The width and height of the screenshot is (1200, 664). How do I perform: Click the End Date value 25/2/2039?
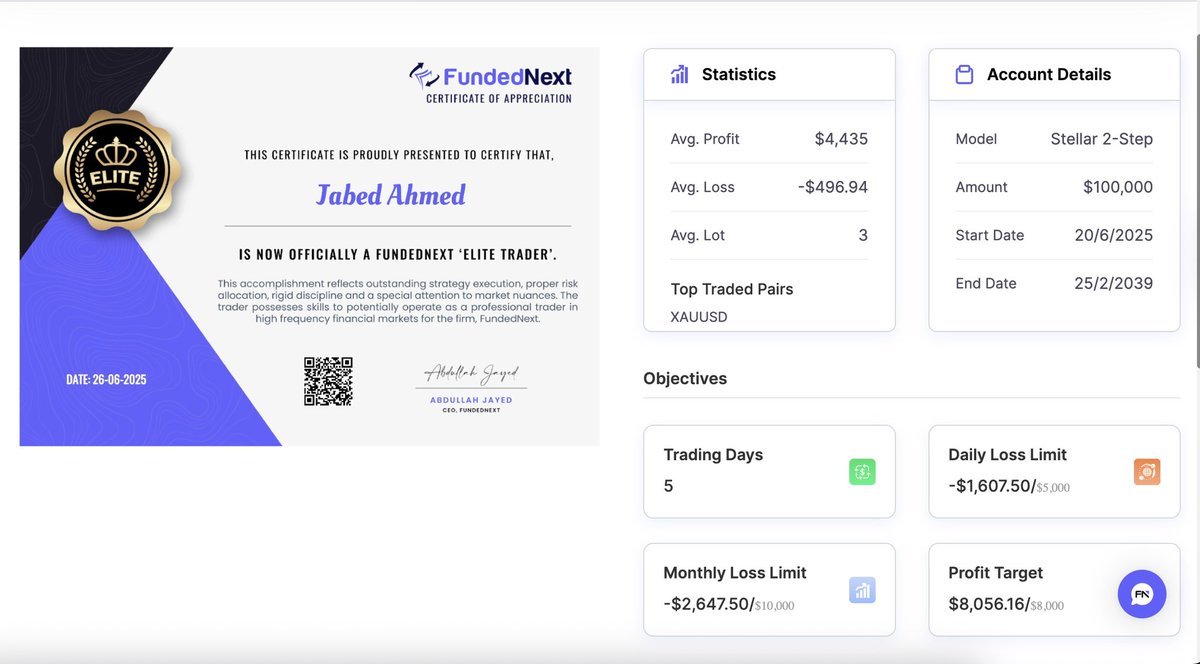[1113, 283]
